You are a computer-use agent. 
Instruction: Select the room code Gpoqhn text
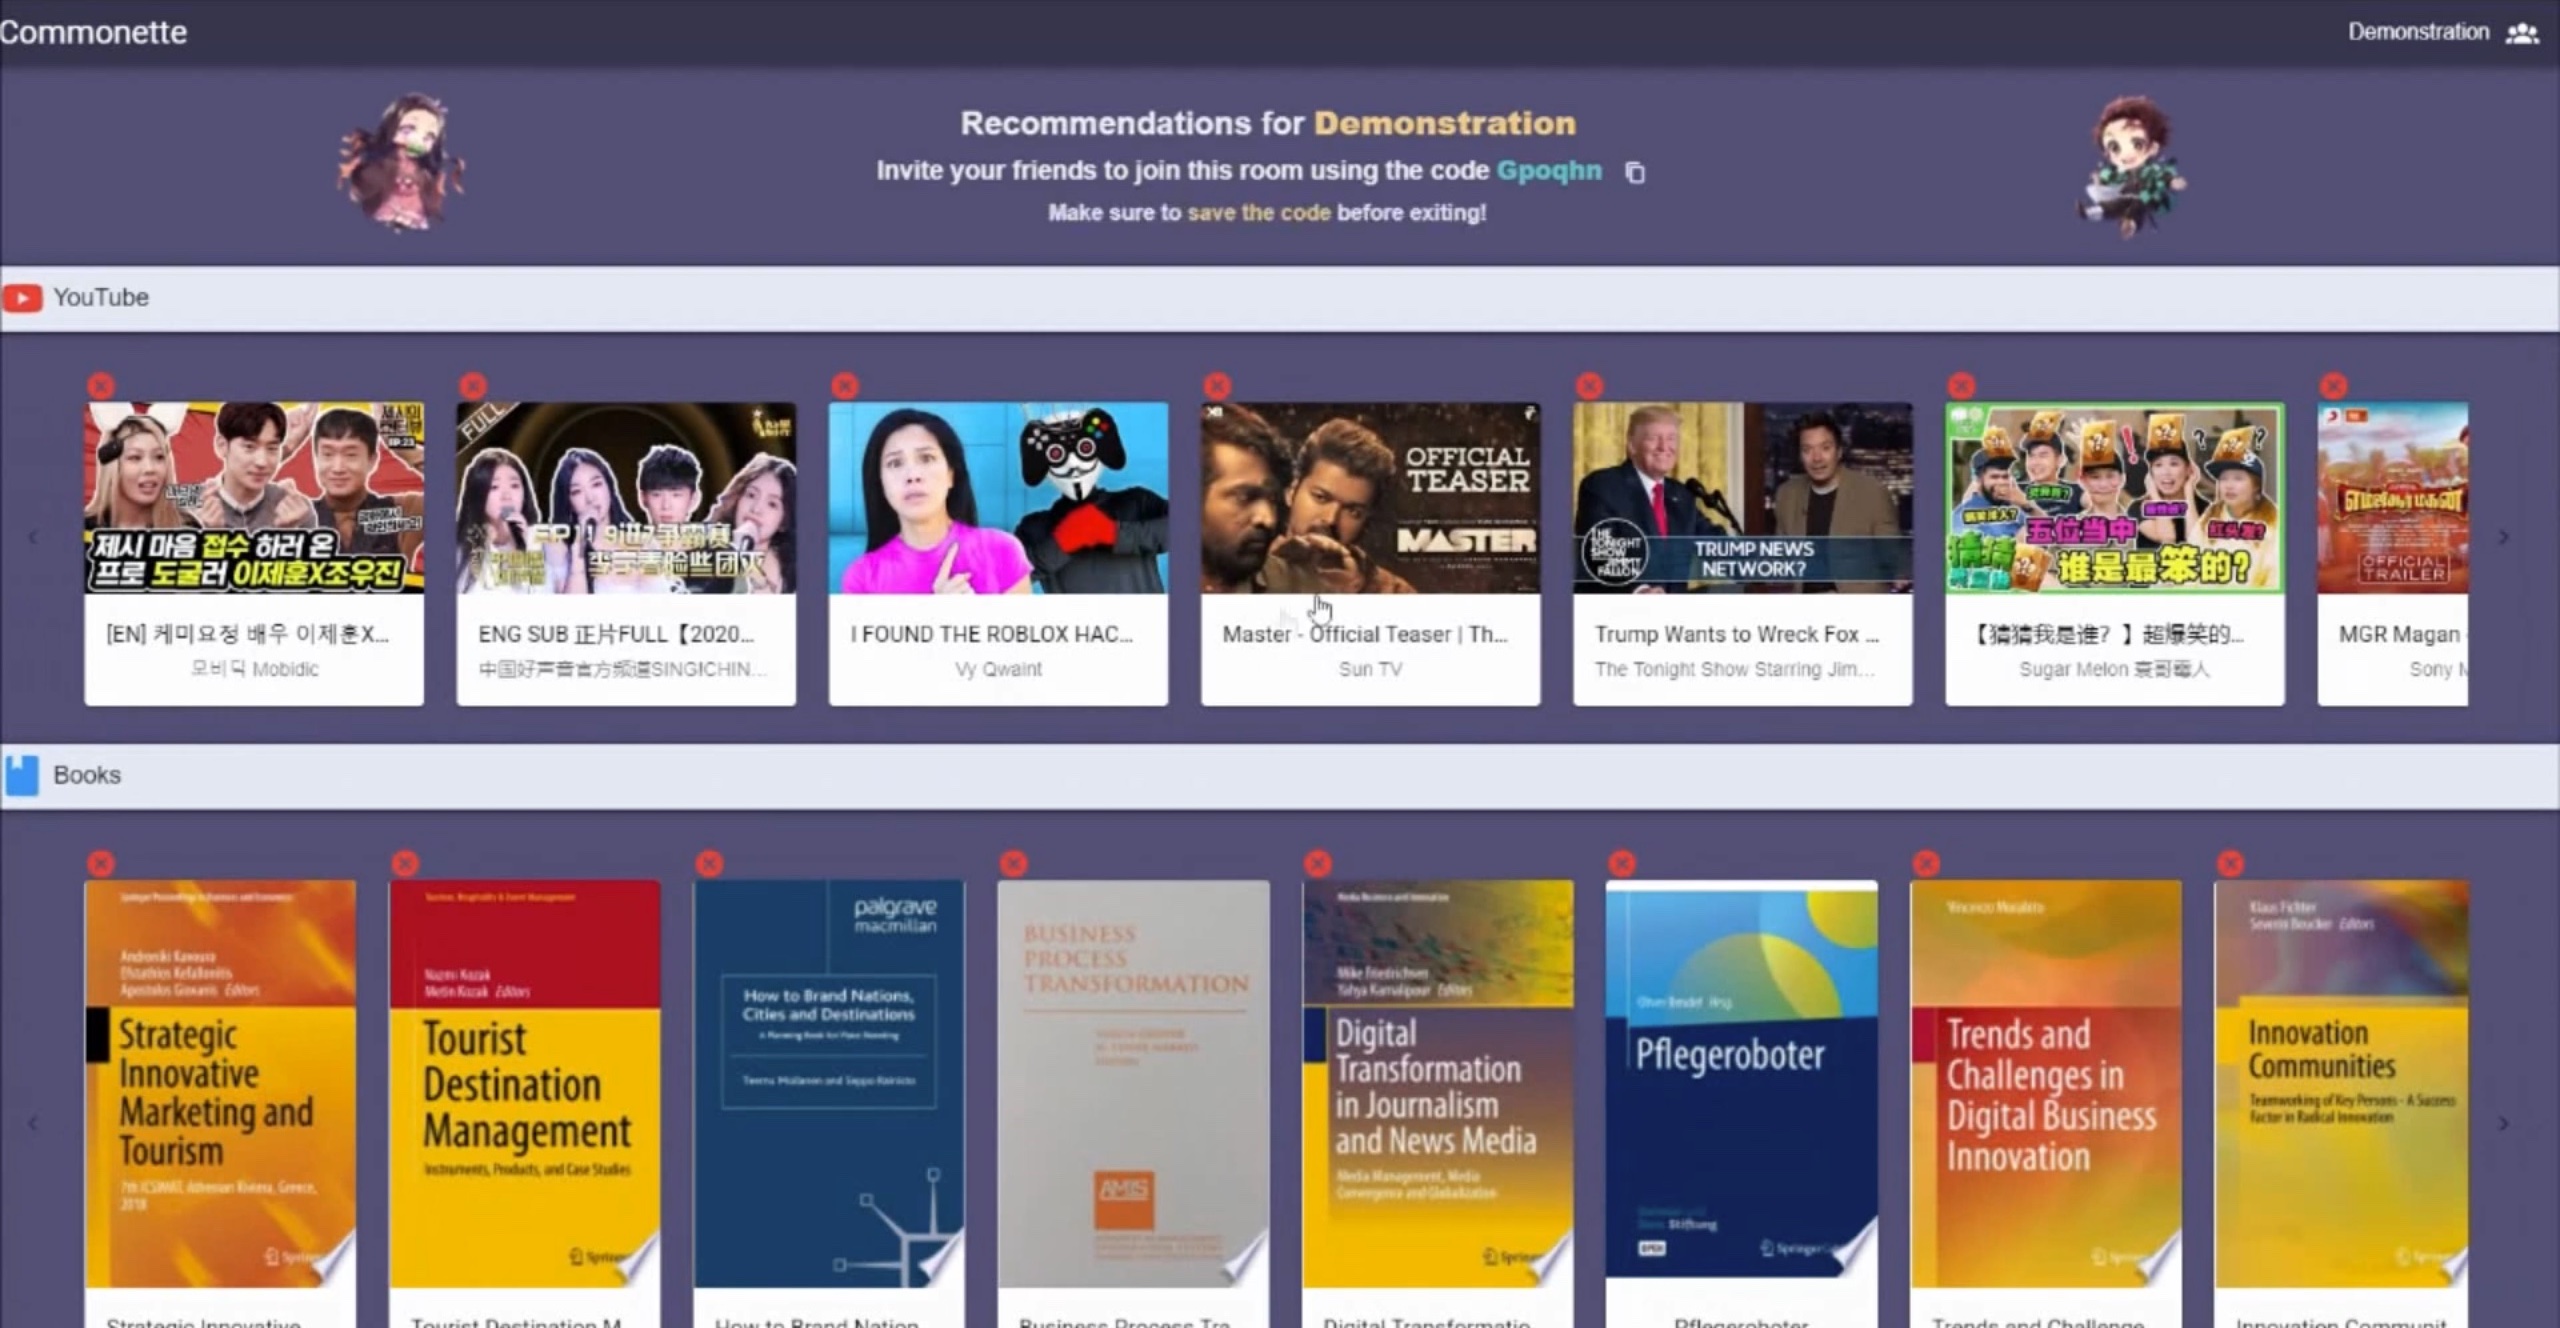coord(1549,171)
